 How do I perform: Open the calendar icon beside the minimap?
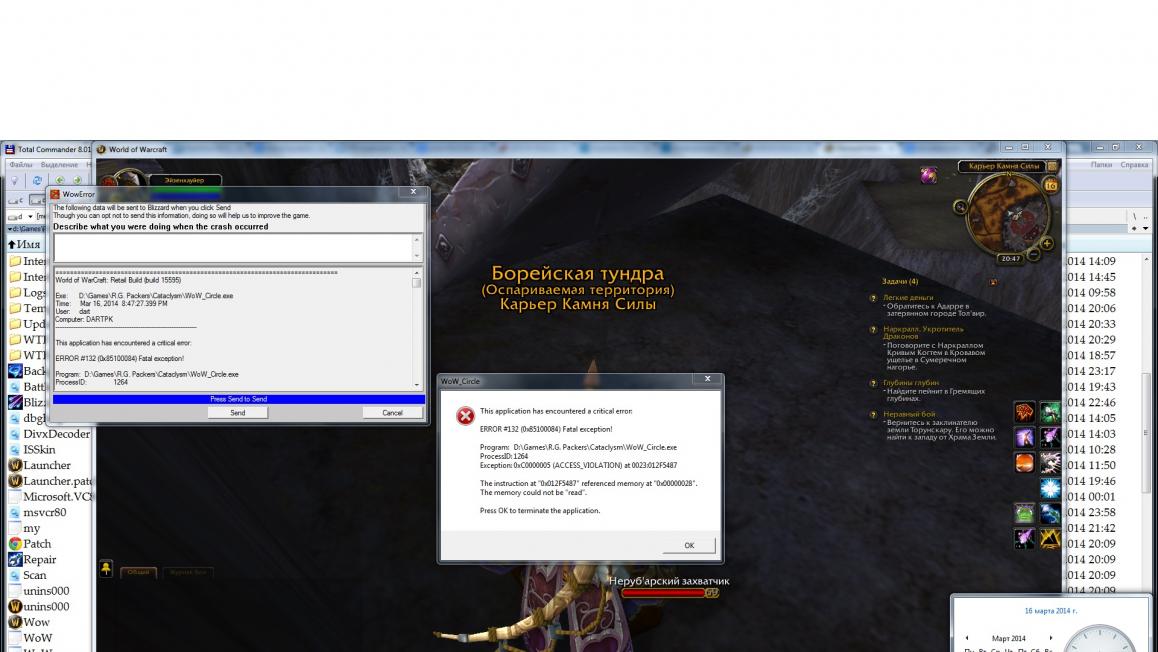click(1050, 185)
